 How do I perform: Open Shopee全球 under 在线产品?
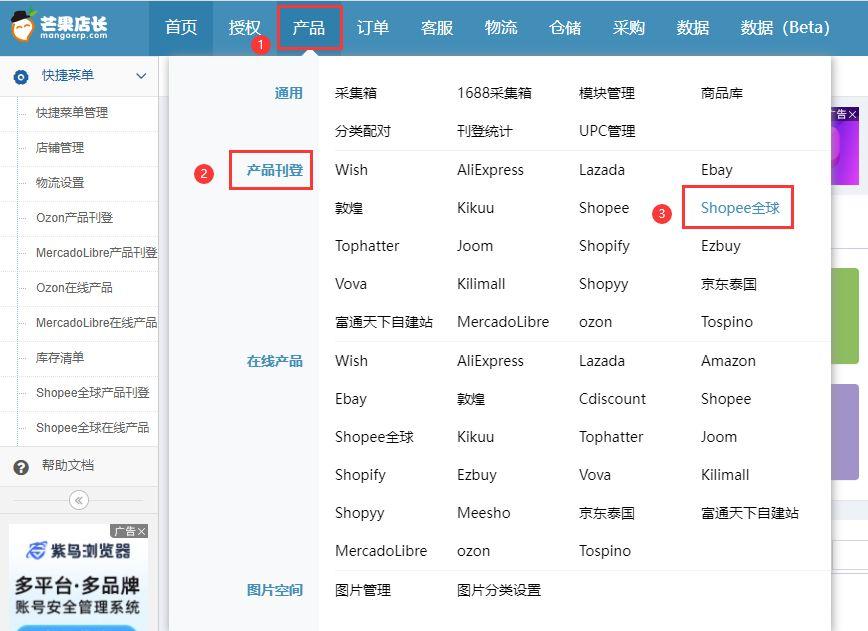coord(374,437)
